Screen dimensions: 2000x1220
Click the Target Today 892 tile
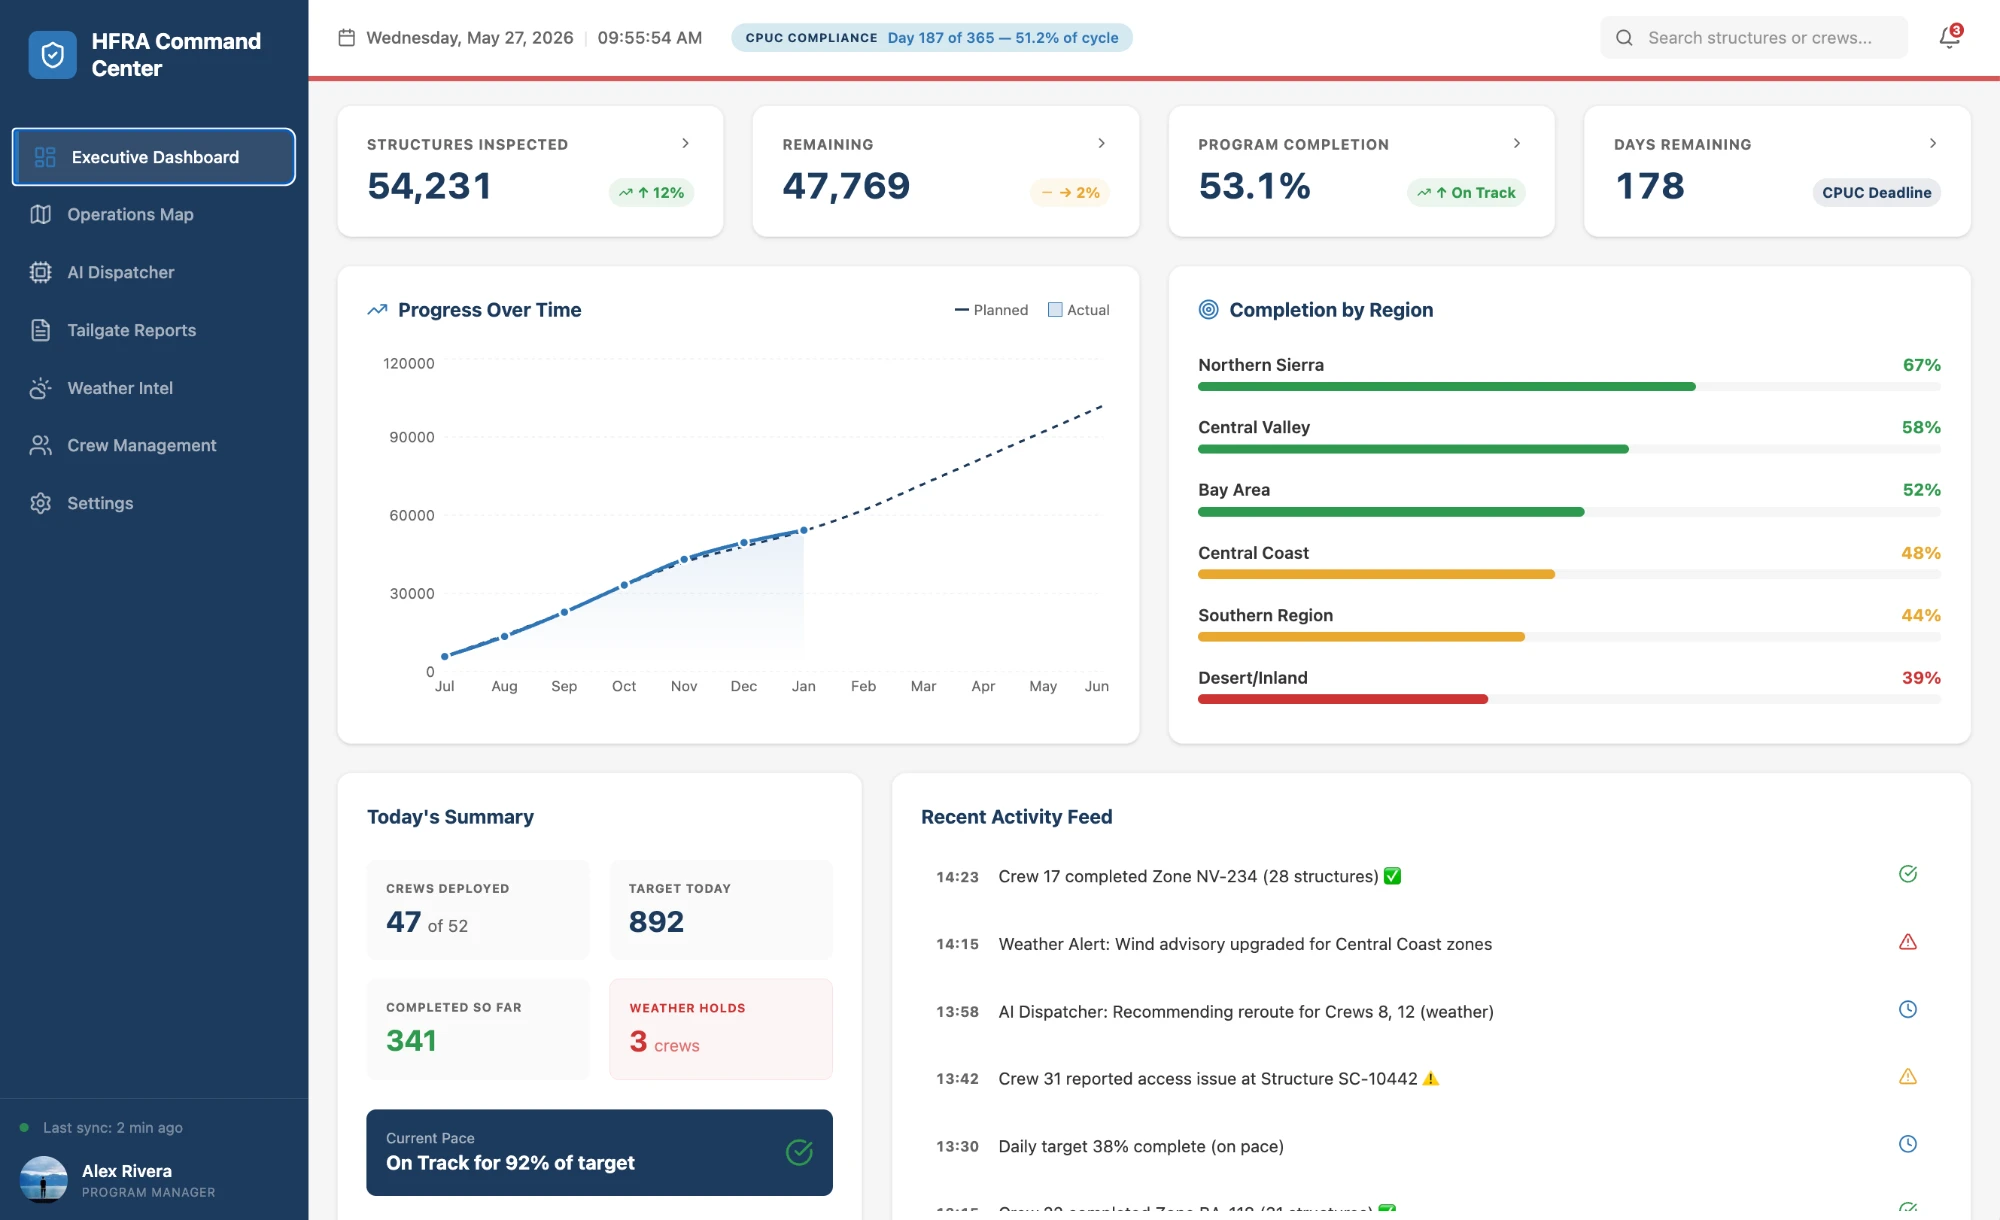(x=721, y=910)
